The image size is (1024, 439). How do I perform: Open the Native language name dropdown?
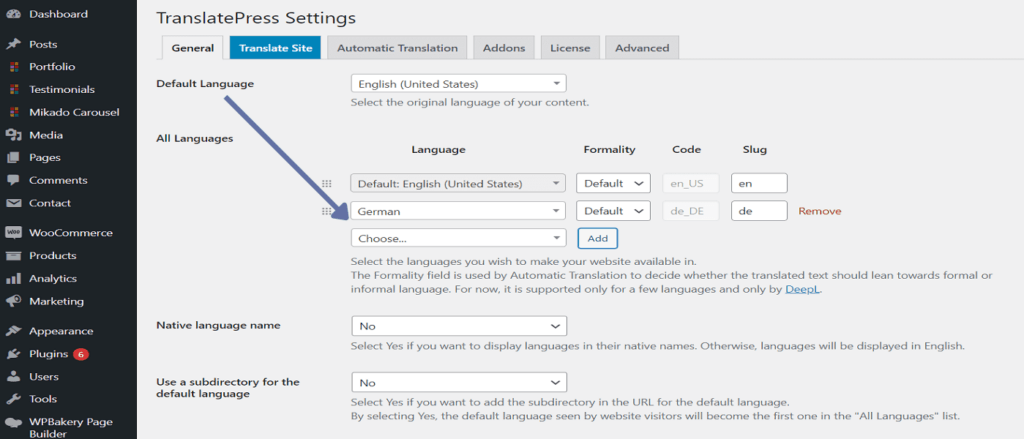click(x=458, y=326)
